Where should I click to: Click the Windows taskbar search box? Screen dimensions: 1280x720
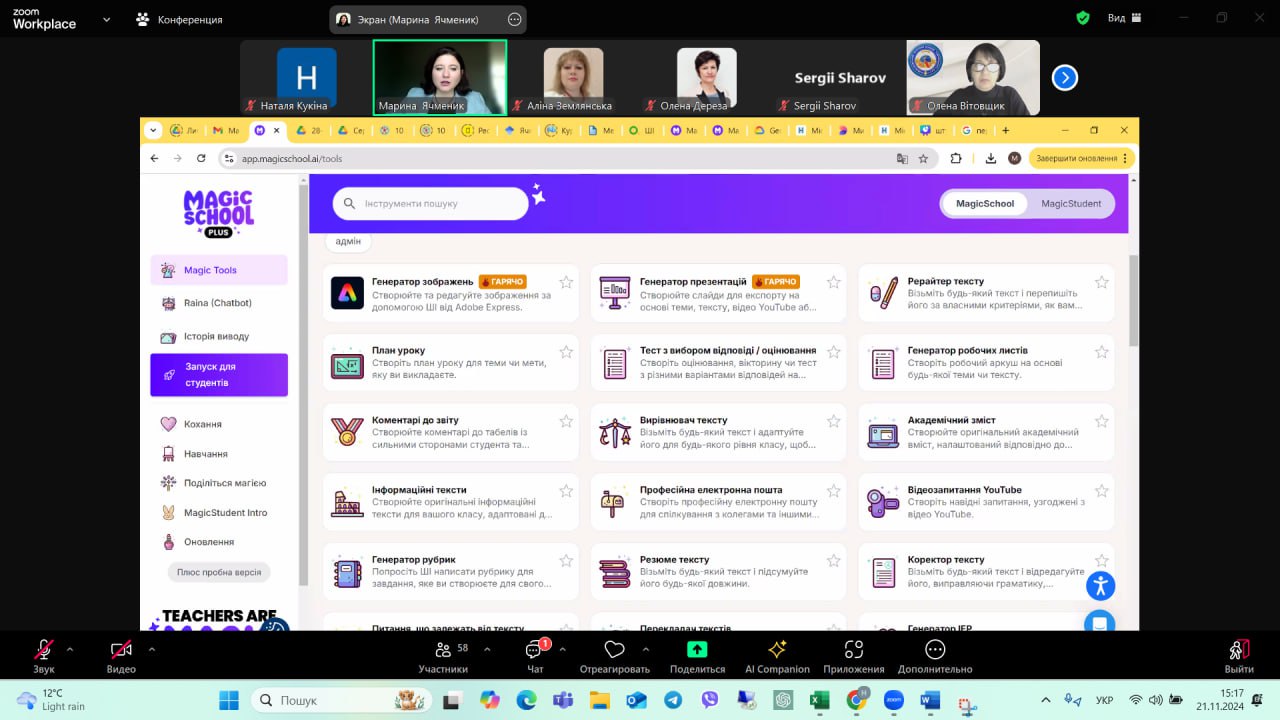[x=343, y=700]
